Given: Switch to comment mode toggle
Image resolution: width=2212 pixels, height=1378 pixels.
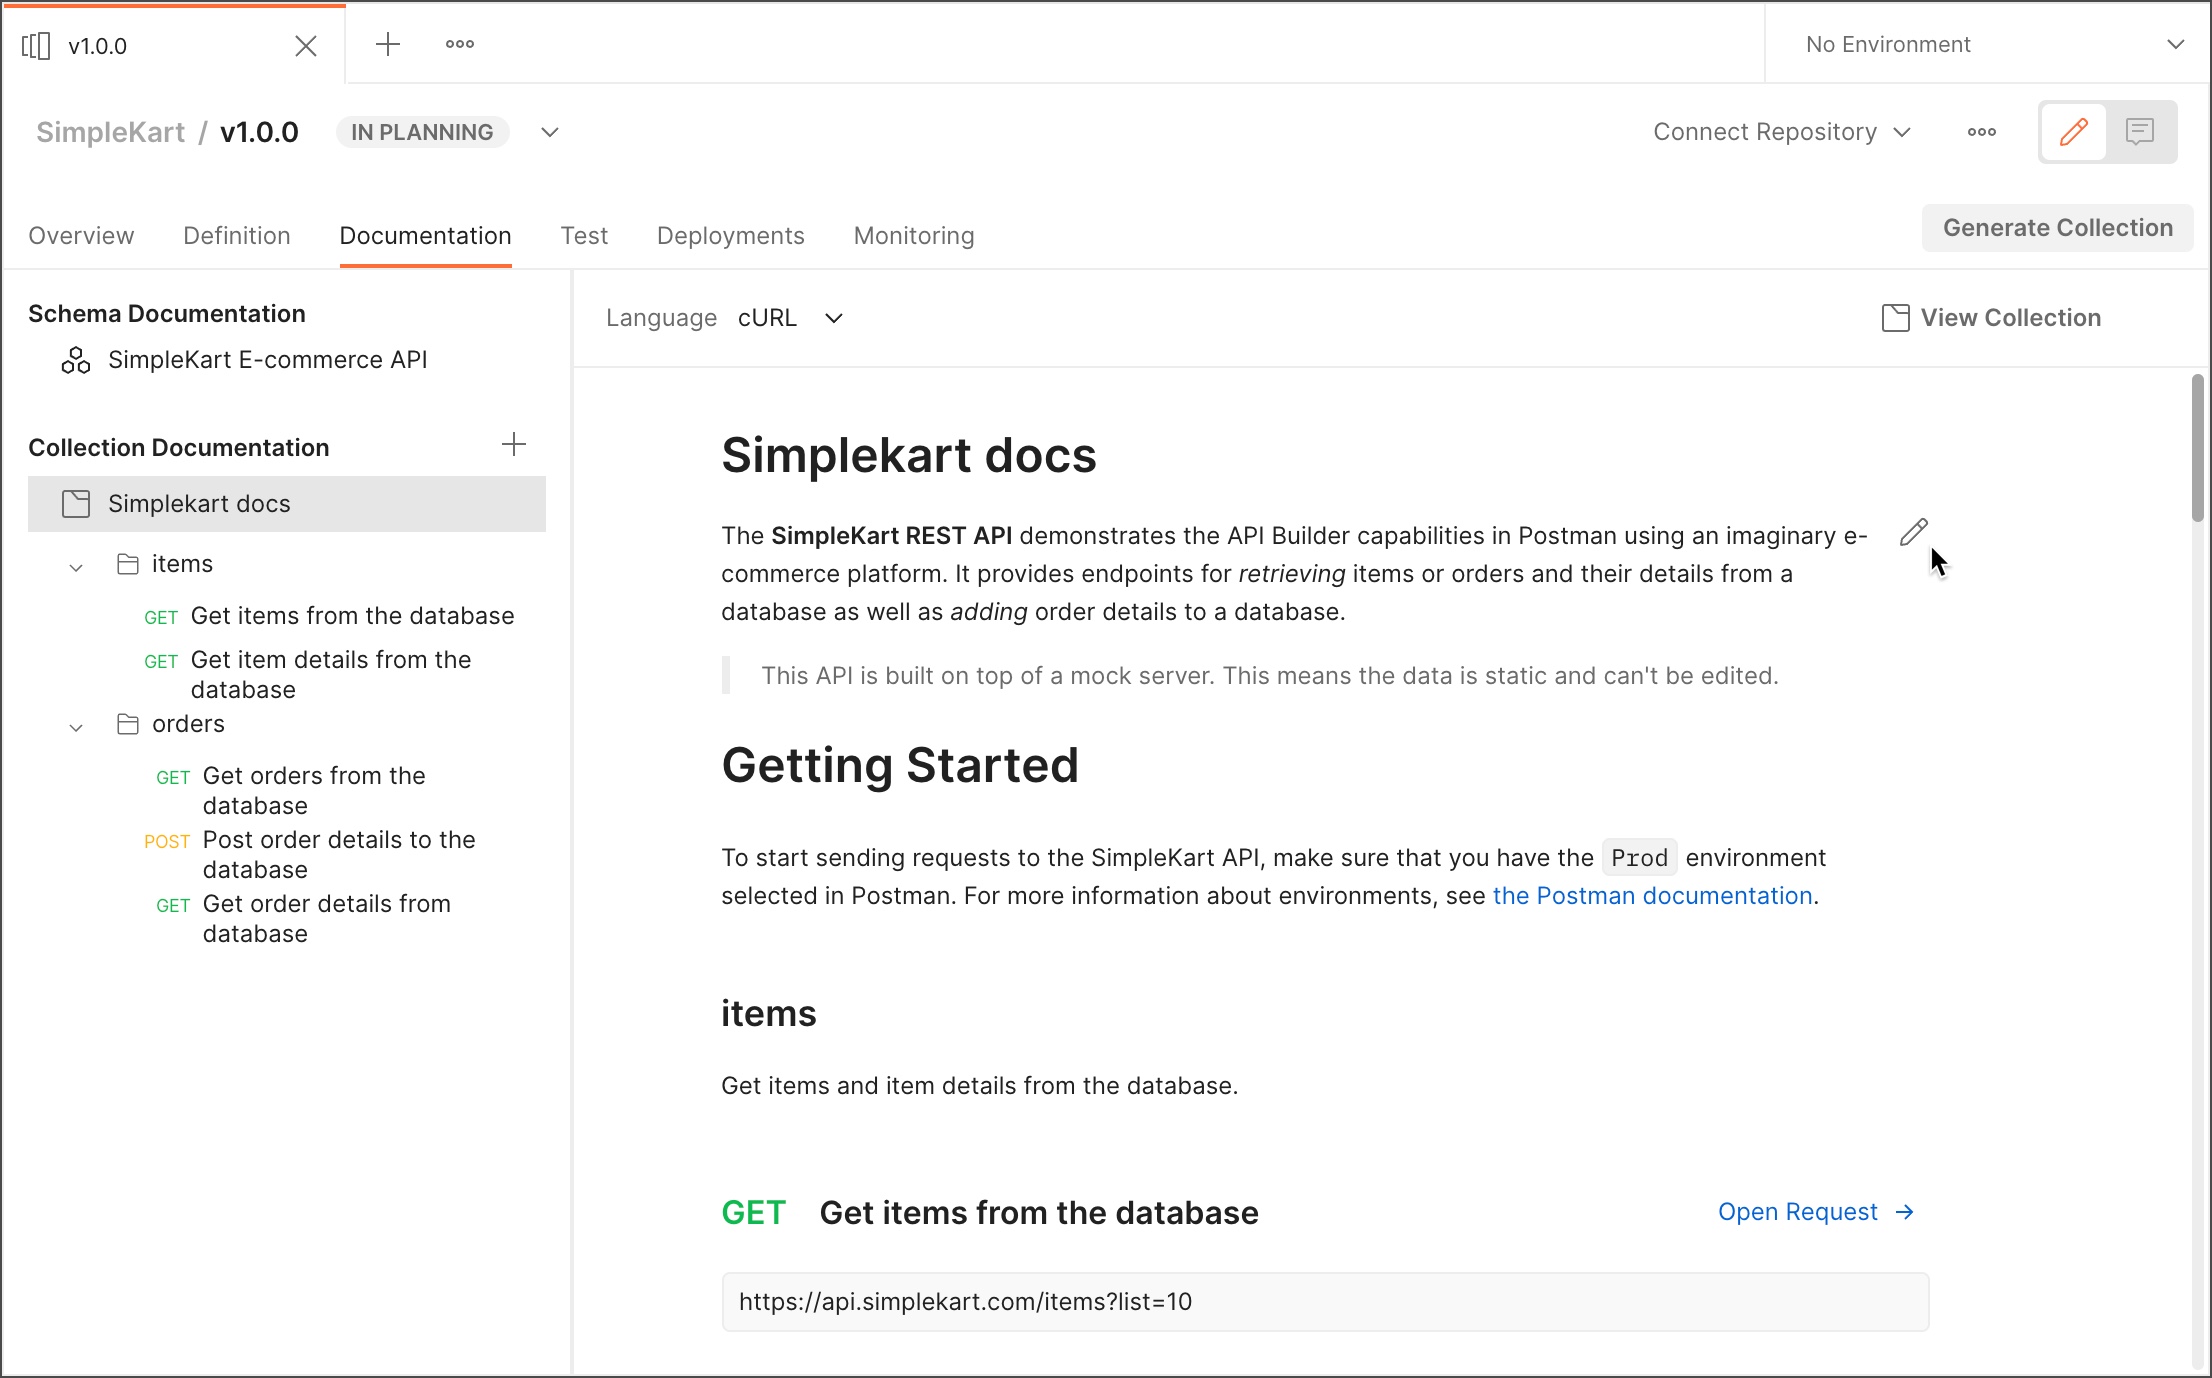Looking at the screenshot, I should tap(2140, 132).
